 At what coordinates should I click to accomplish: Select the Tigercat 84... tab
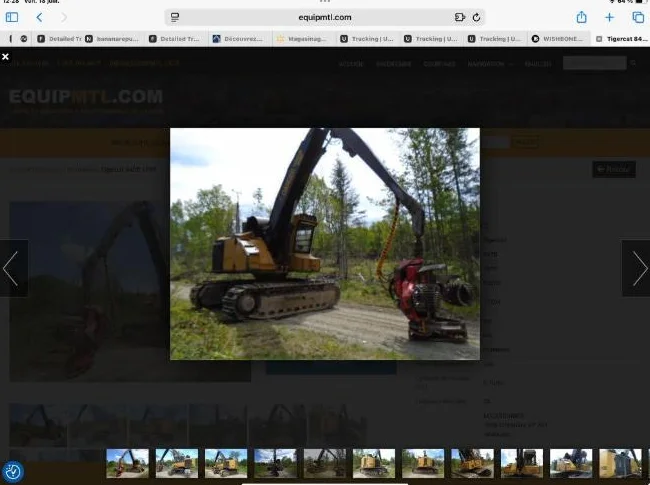pos(621,39)
